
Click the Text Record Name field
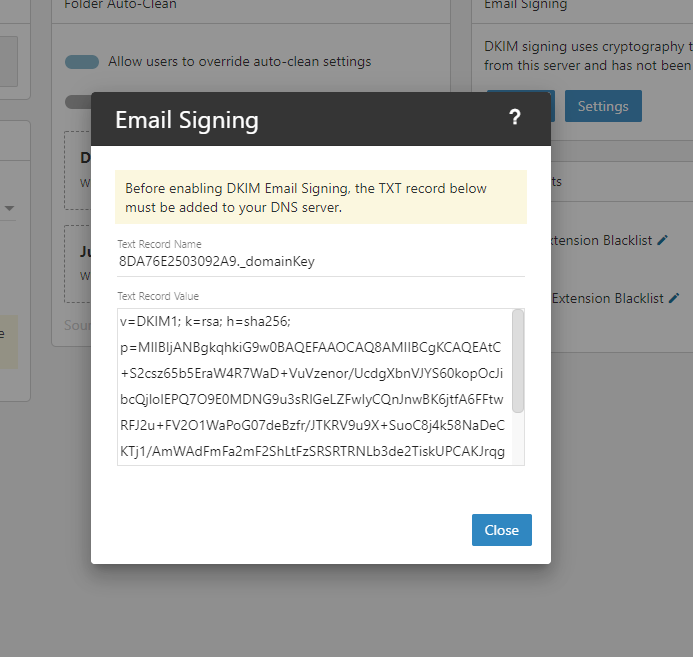coord(320,262)
